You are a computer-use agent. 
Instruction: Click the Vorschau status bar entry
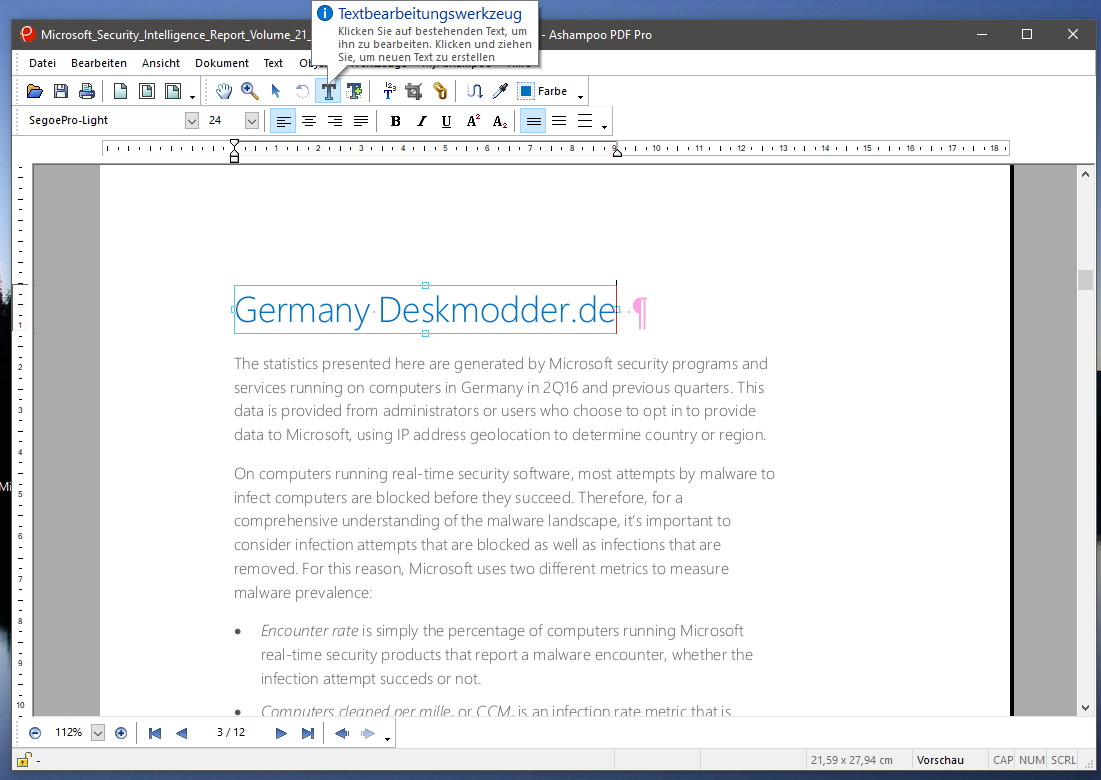[940, 760]
